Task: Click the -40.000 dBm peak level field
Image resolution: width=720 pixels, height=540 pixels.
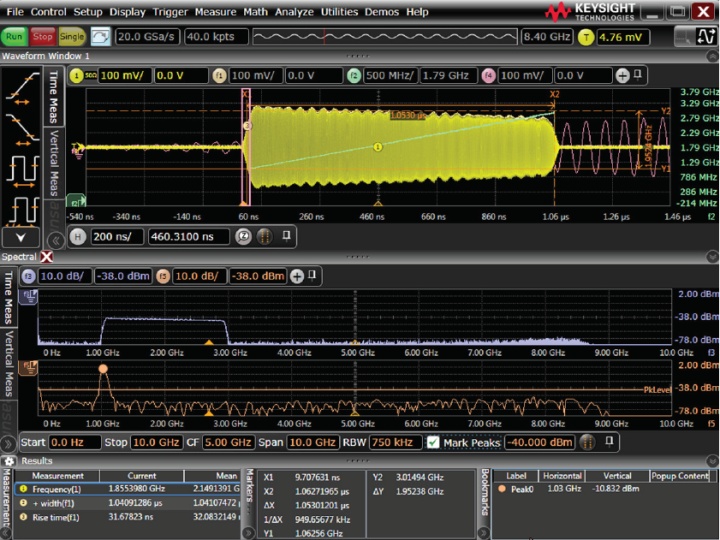Action: (x=539, y=443)
